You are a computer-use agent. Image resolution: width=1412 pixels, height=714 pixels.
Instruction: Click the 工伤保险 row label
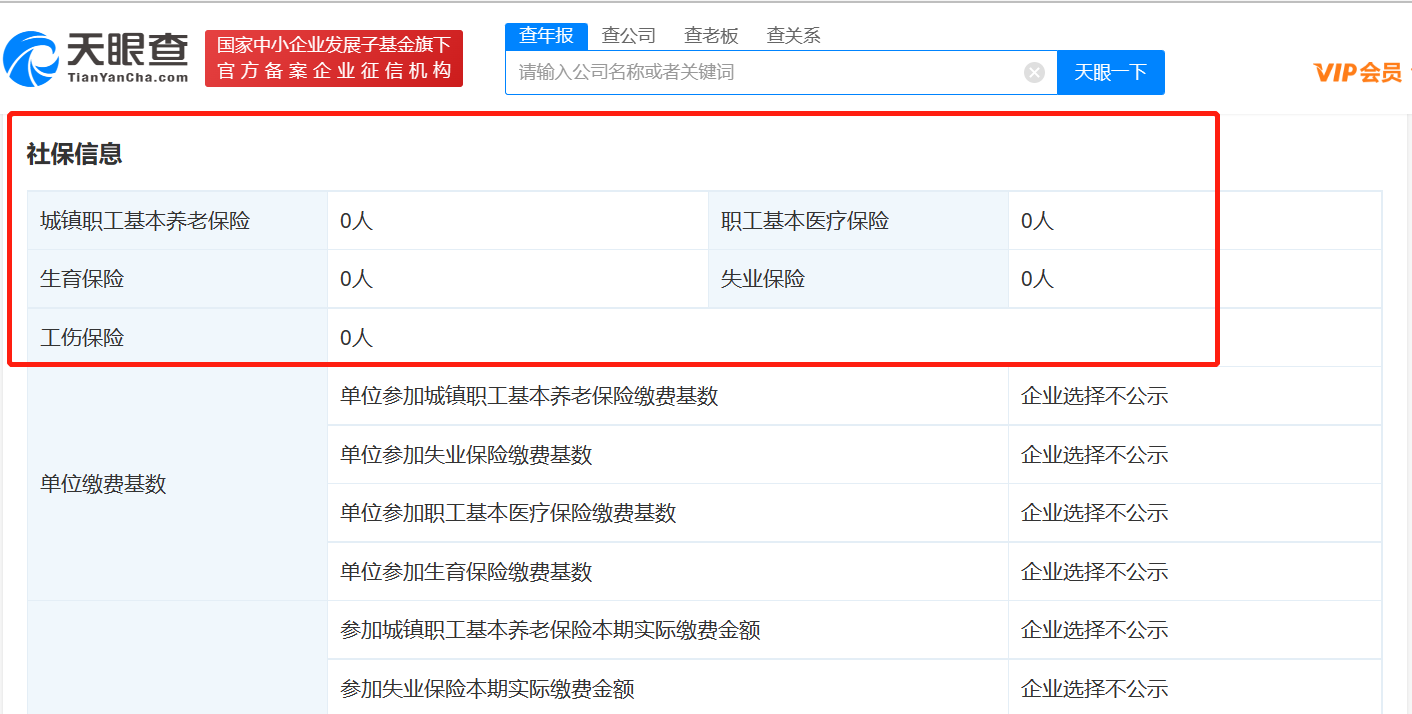click(x=82, y=338)
